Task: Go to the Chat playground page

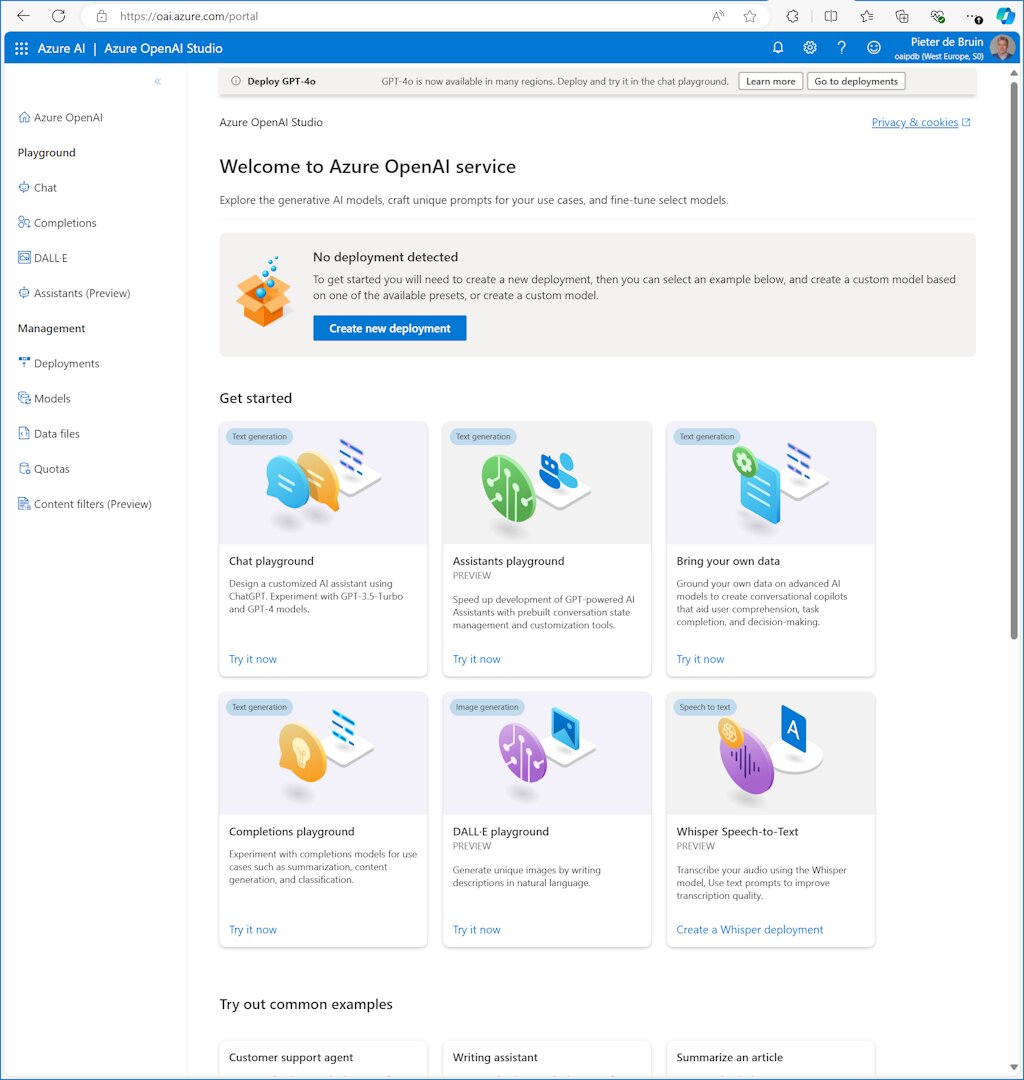Action: click(44, 187)
